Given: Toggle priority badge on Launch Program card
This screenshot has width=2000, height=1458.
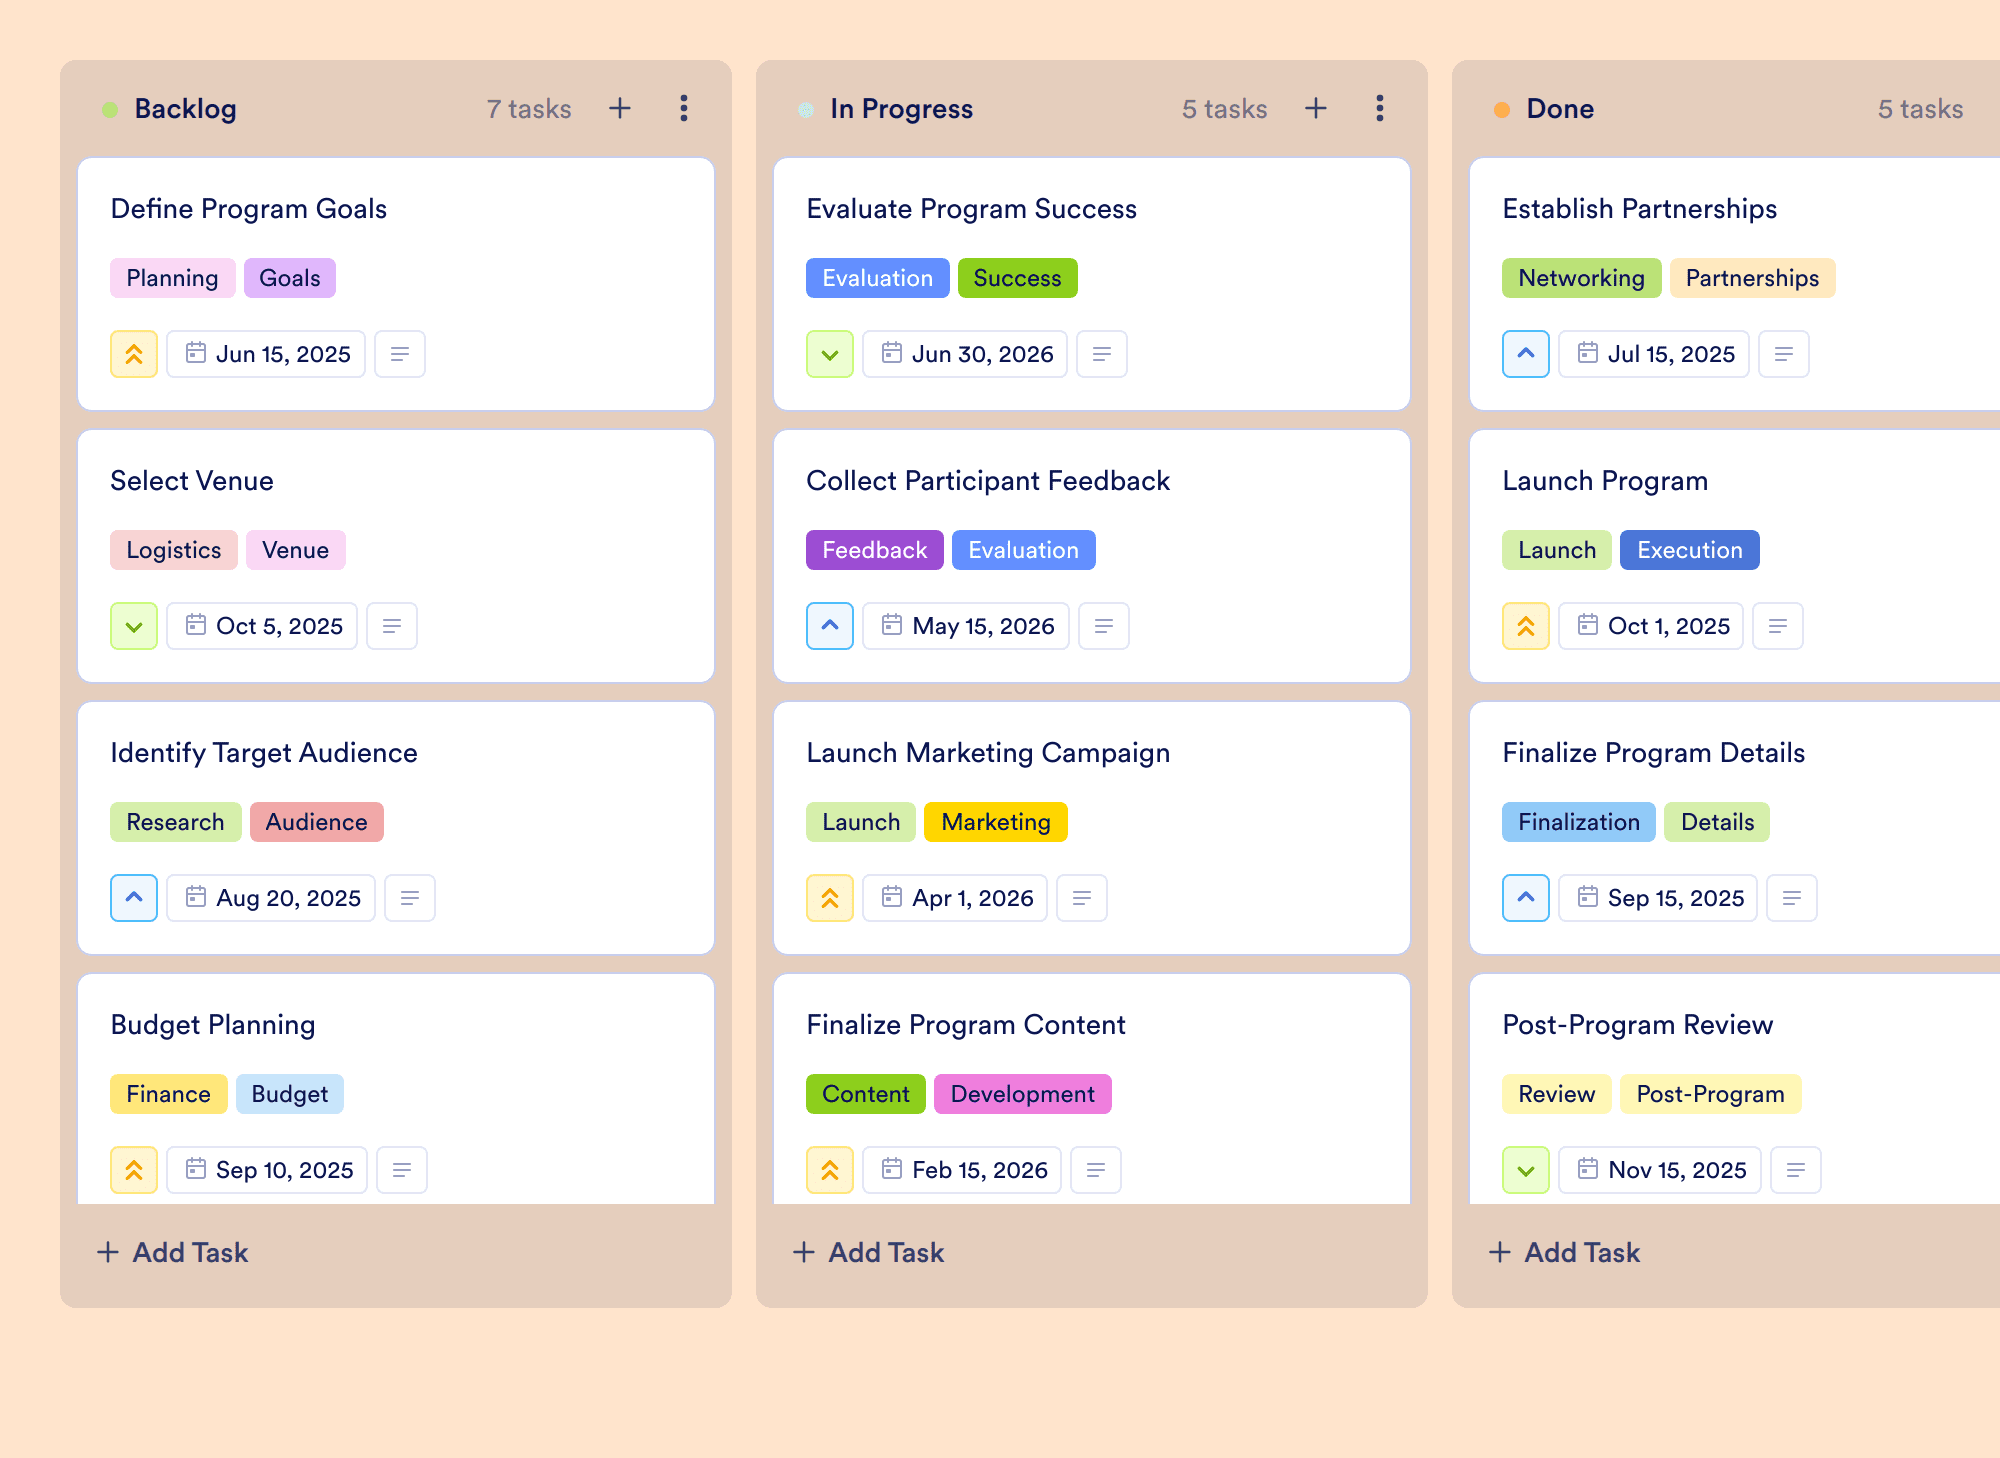Looking at the screenshot, I should [x=1526, y=626].
